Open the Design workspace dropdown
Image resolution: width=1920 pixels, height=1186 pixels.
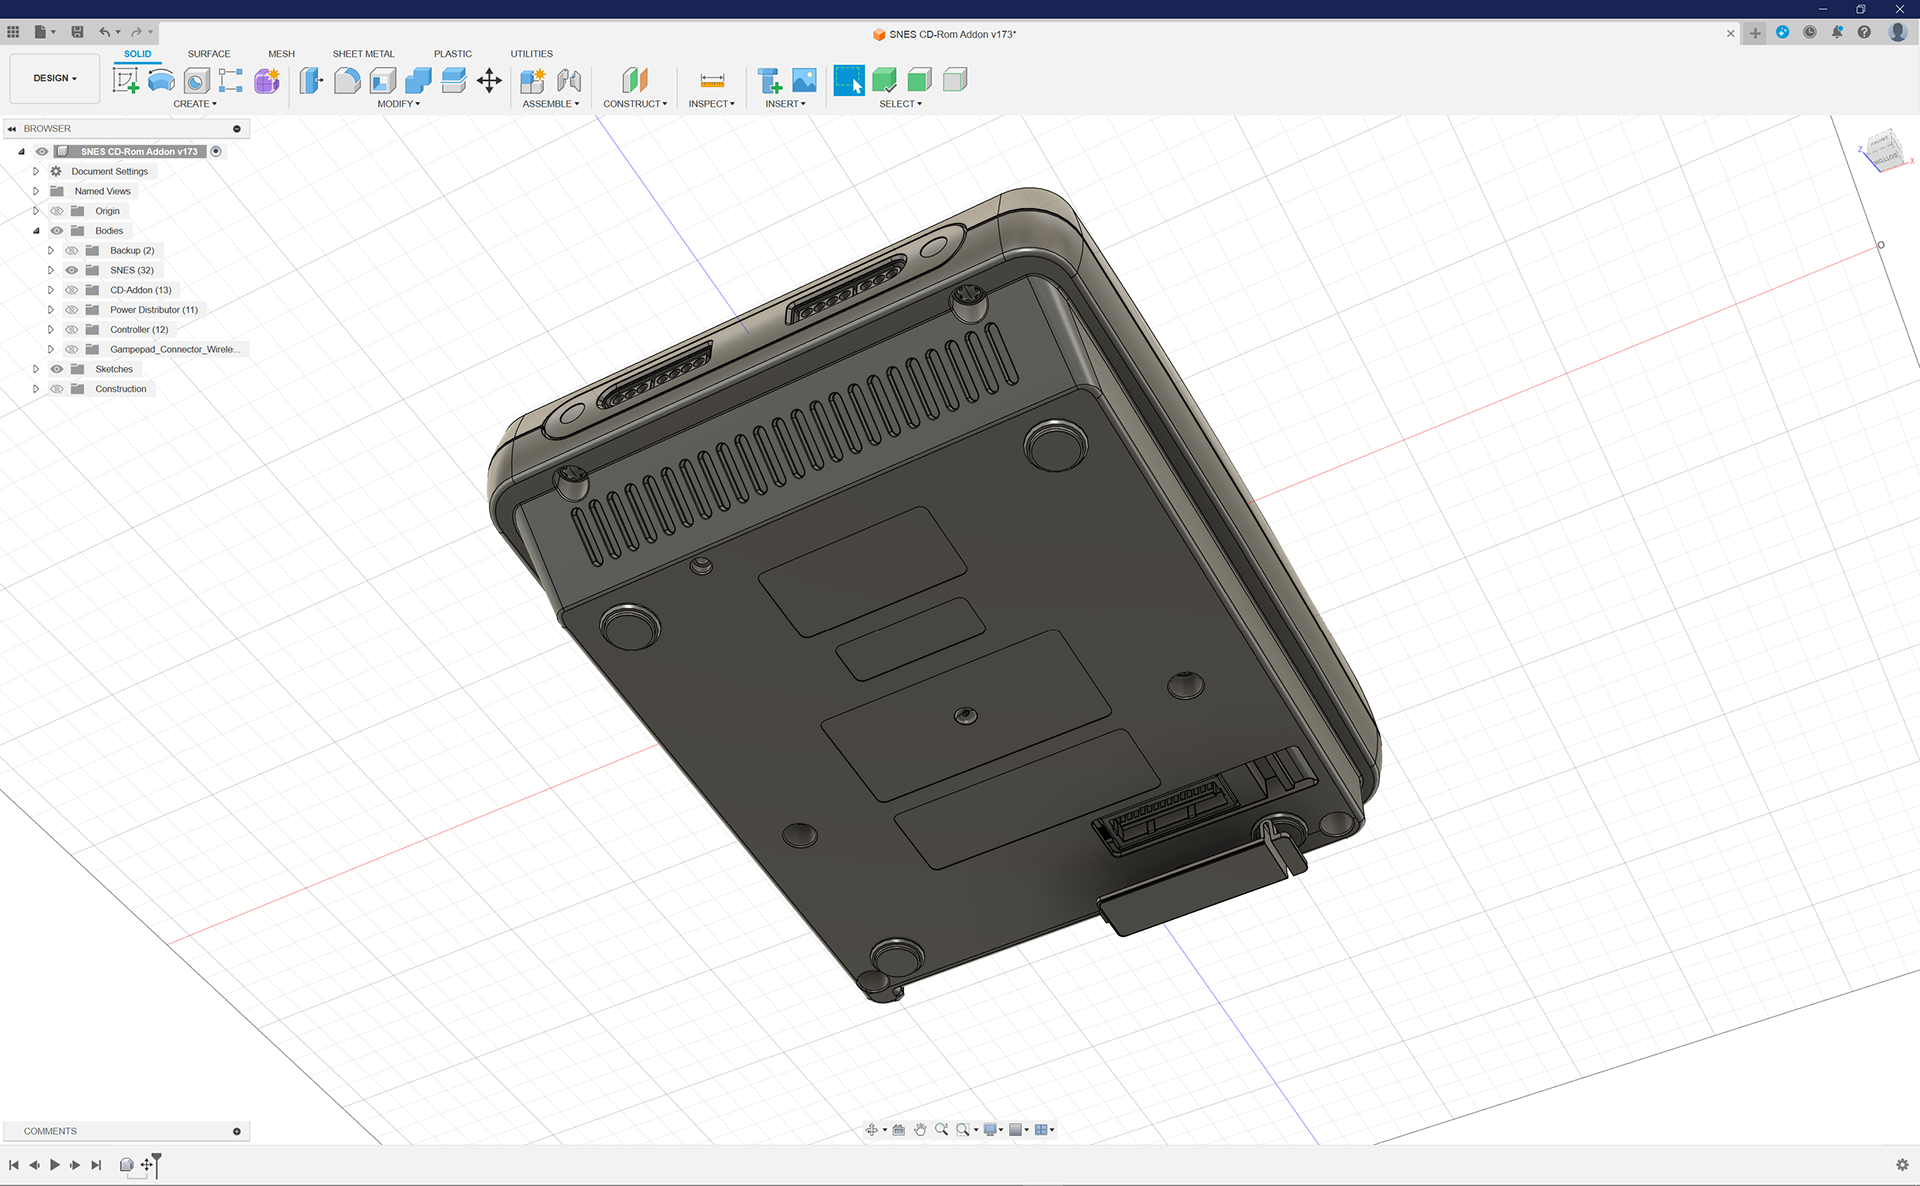click(55, 78)
